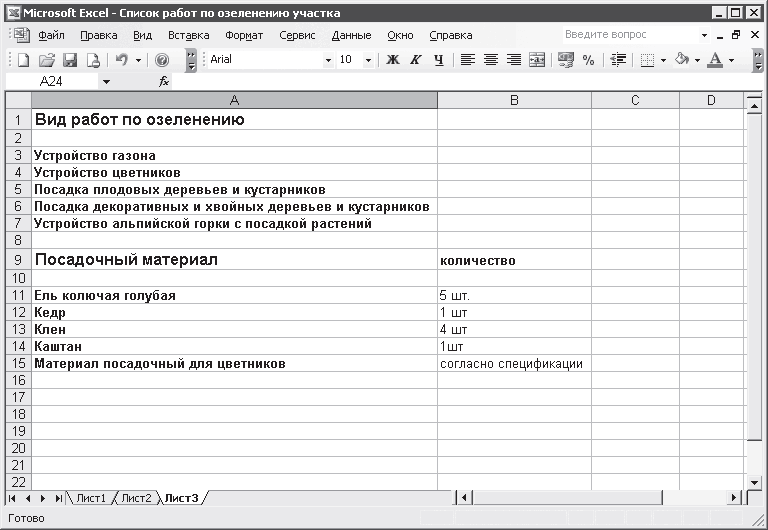The image size is (768, 530).
Task: Go to next sheet navigation arrow
Action: pyautogui.click(x=43, y=498)
